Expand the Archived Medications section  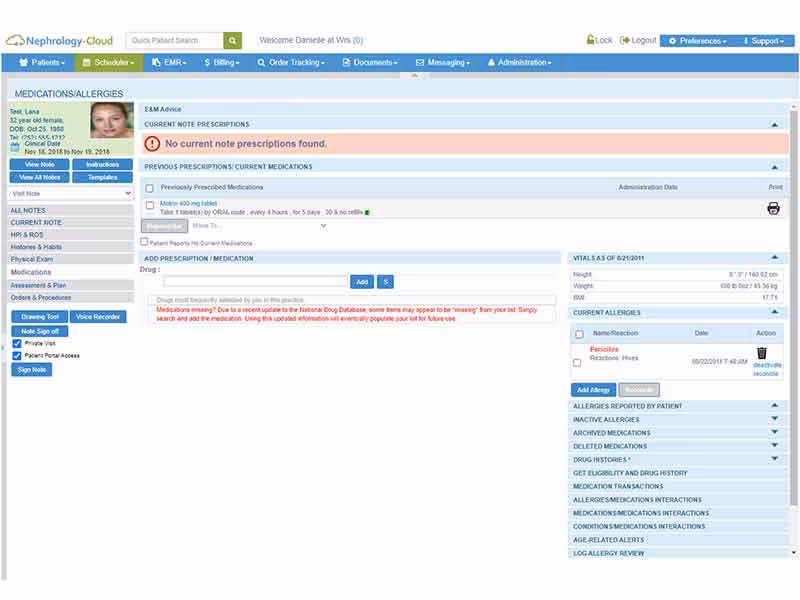click(x=774, y=432)
